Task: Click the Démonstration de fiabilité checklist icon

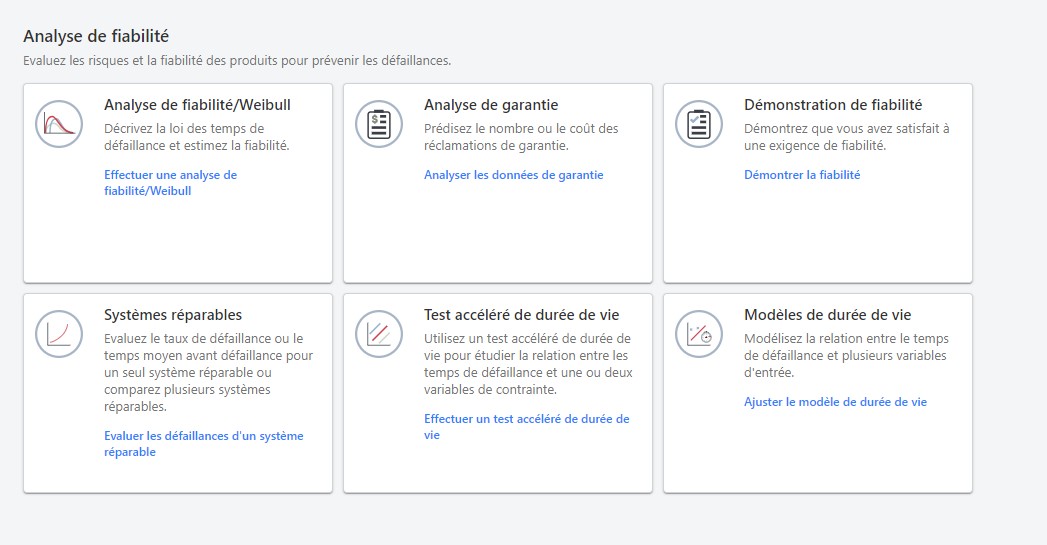Action: 699,124
